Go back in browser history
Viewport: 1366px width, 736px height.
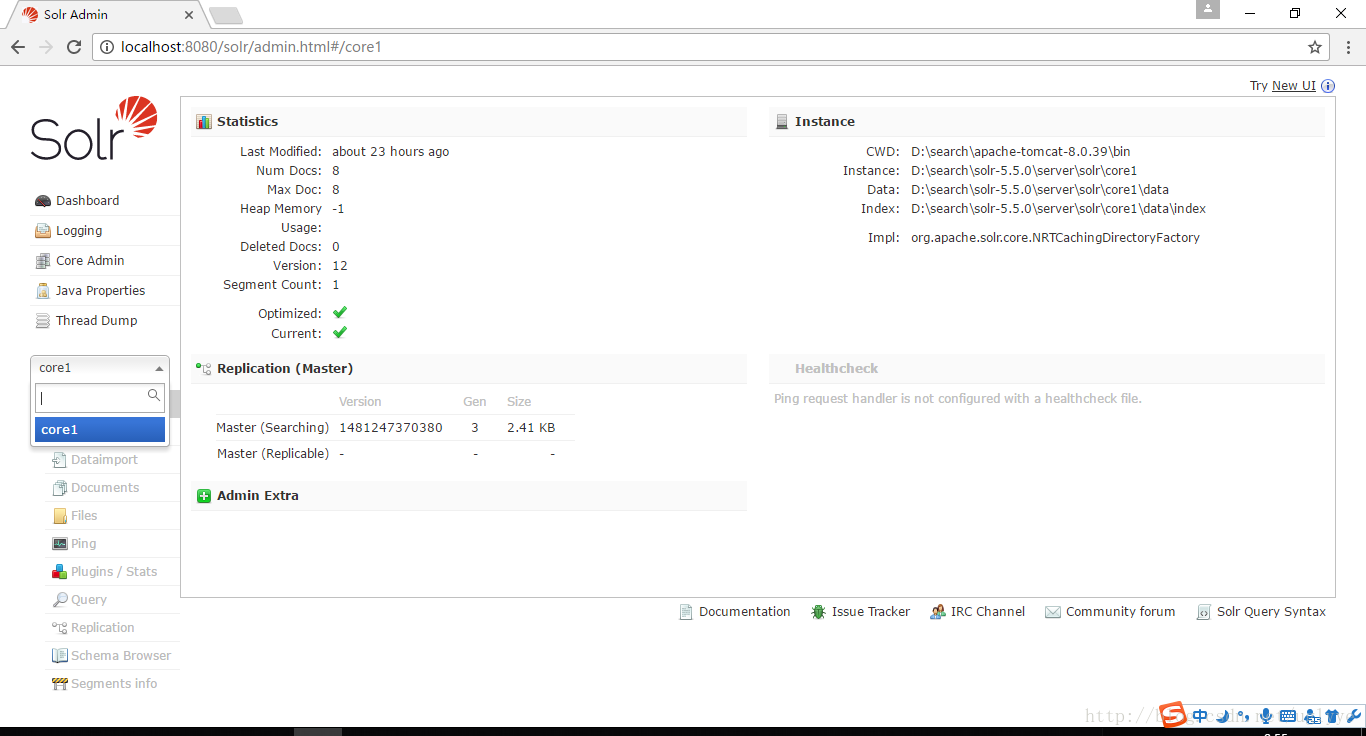18,47
